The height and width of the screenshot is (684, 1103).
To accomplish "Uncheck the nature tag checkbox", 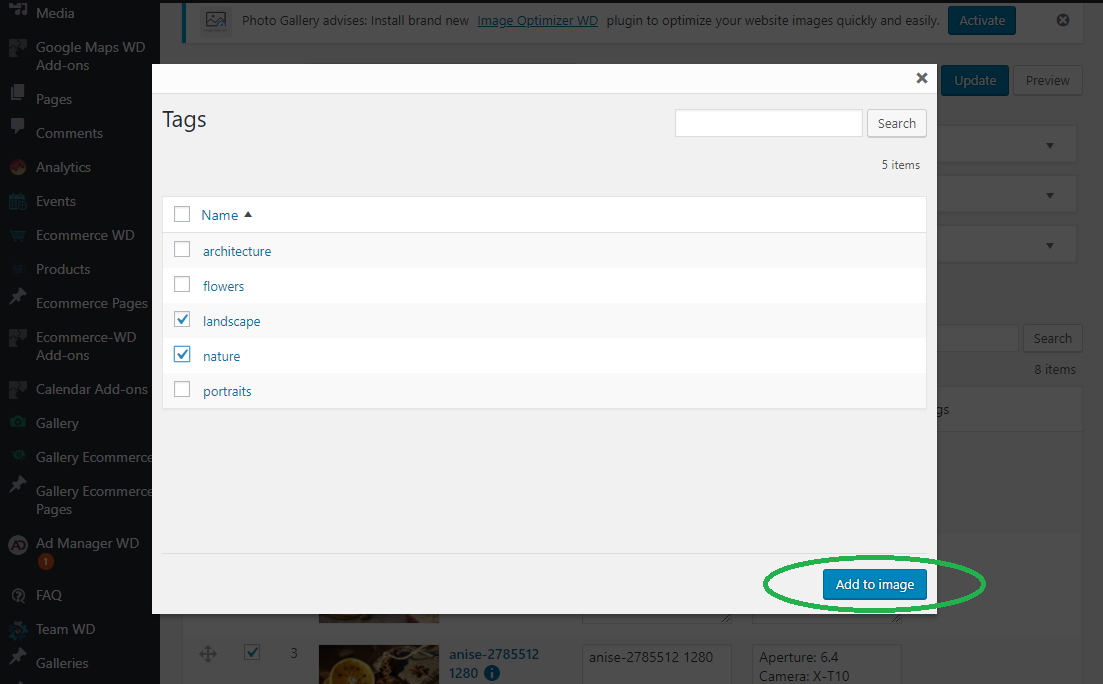I will coord(182,354).
